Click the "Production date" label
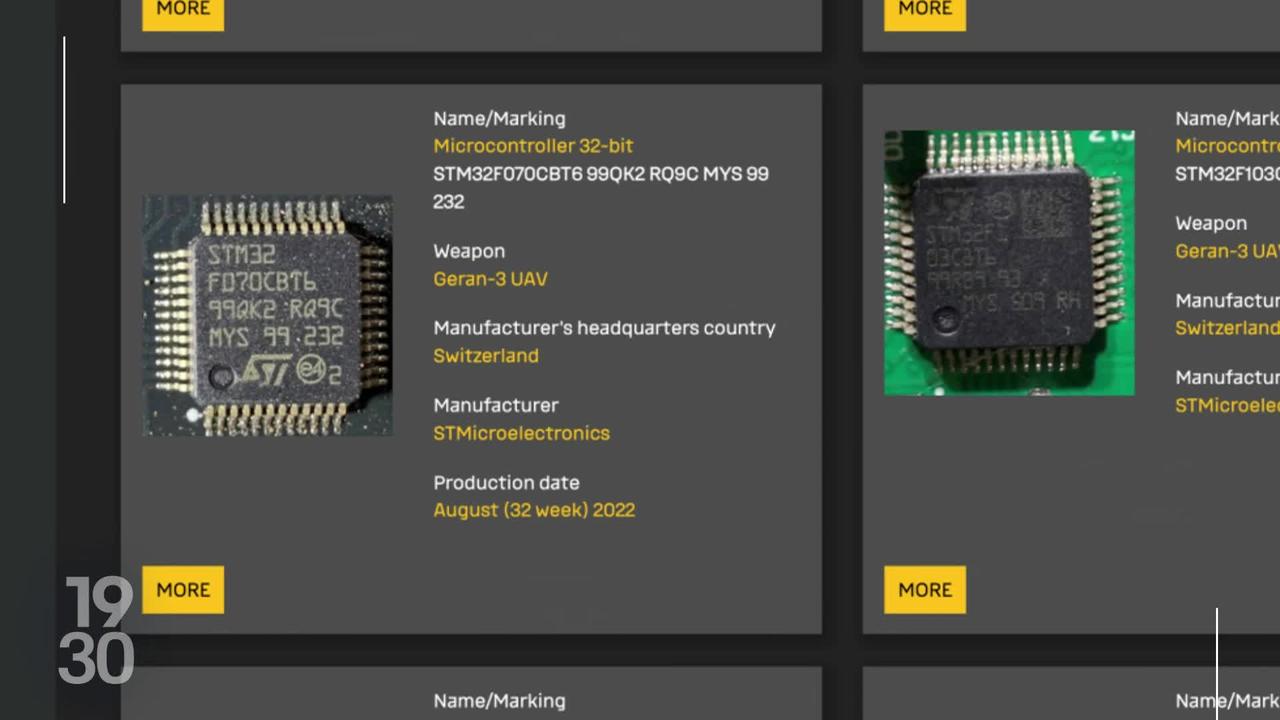Screen dimensions: 1280x720 tap(506, 483)
